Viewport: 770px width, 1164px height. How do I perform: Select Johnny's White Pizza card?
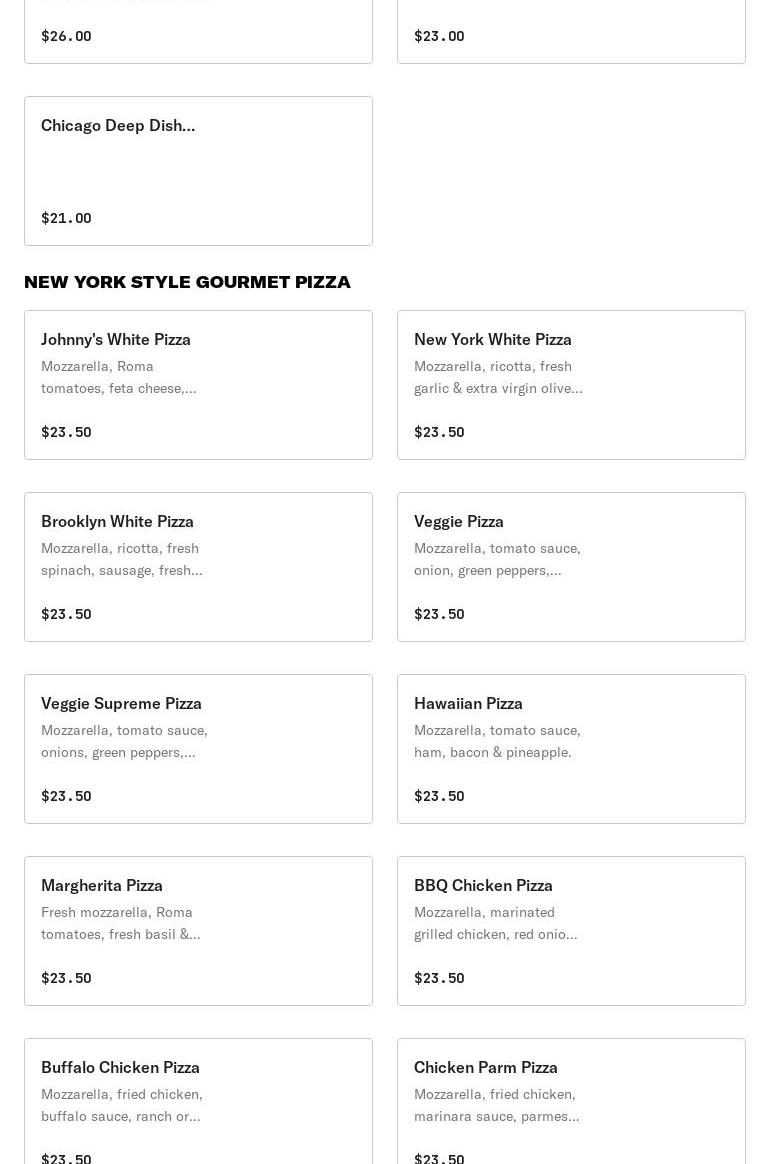coord(198,385)
